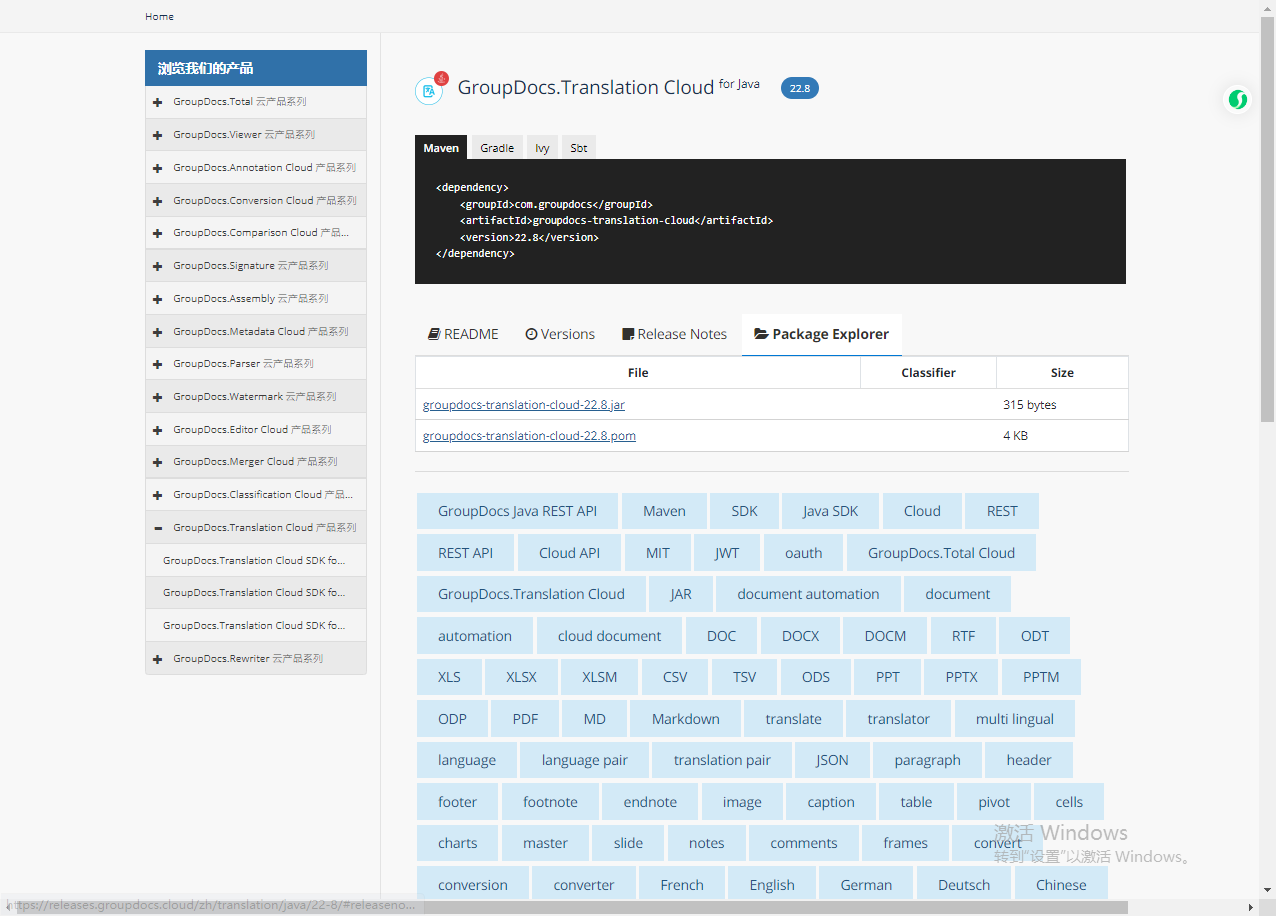Switch to the Ivy tab
The height and width of the screenshot is (916, 1276).
click(x=542, y=147)
